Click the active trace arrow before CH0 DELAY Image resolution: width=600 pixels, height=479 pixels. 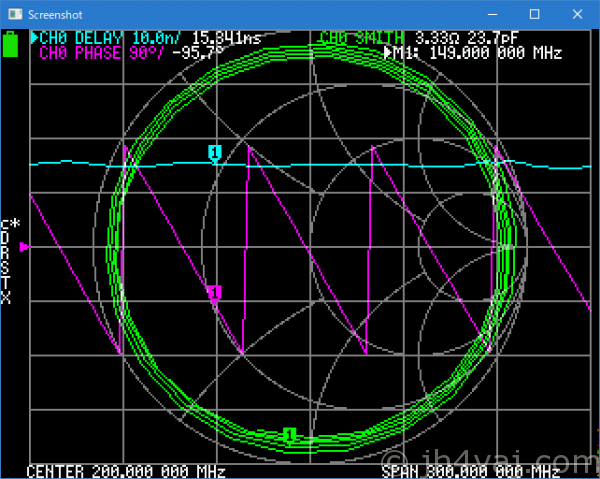pyautogui.click(x=34, y=38)
